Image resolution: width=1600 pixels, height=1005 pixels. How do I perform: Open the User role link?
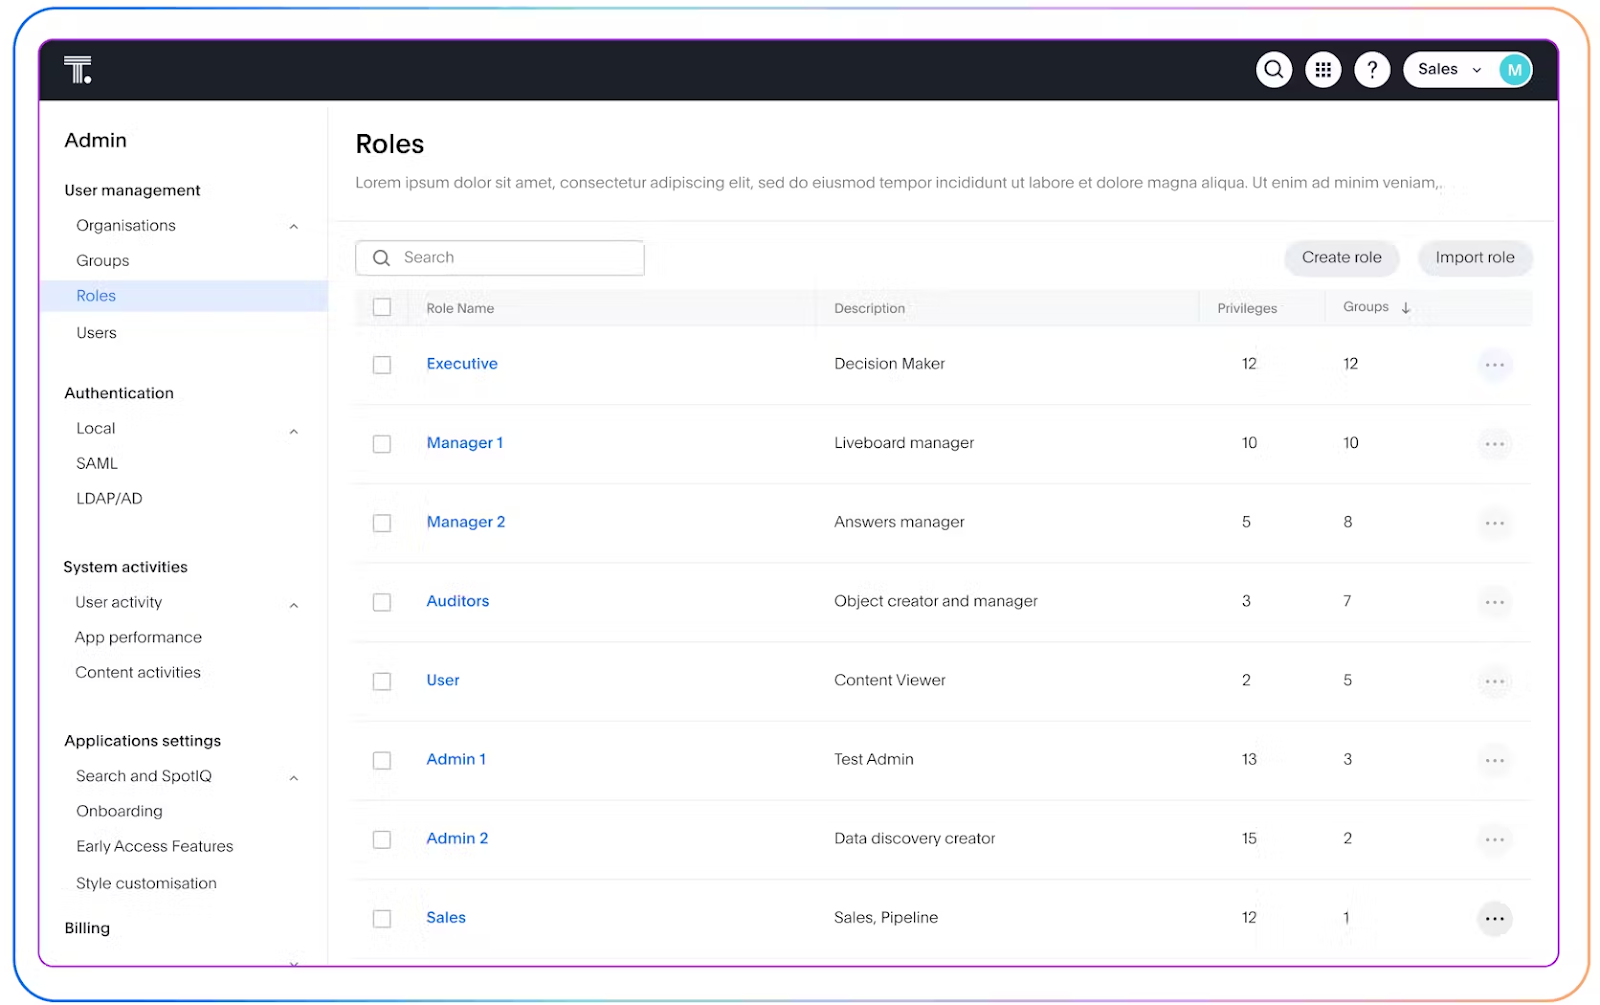(443, 680)
